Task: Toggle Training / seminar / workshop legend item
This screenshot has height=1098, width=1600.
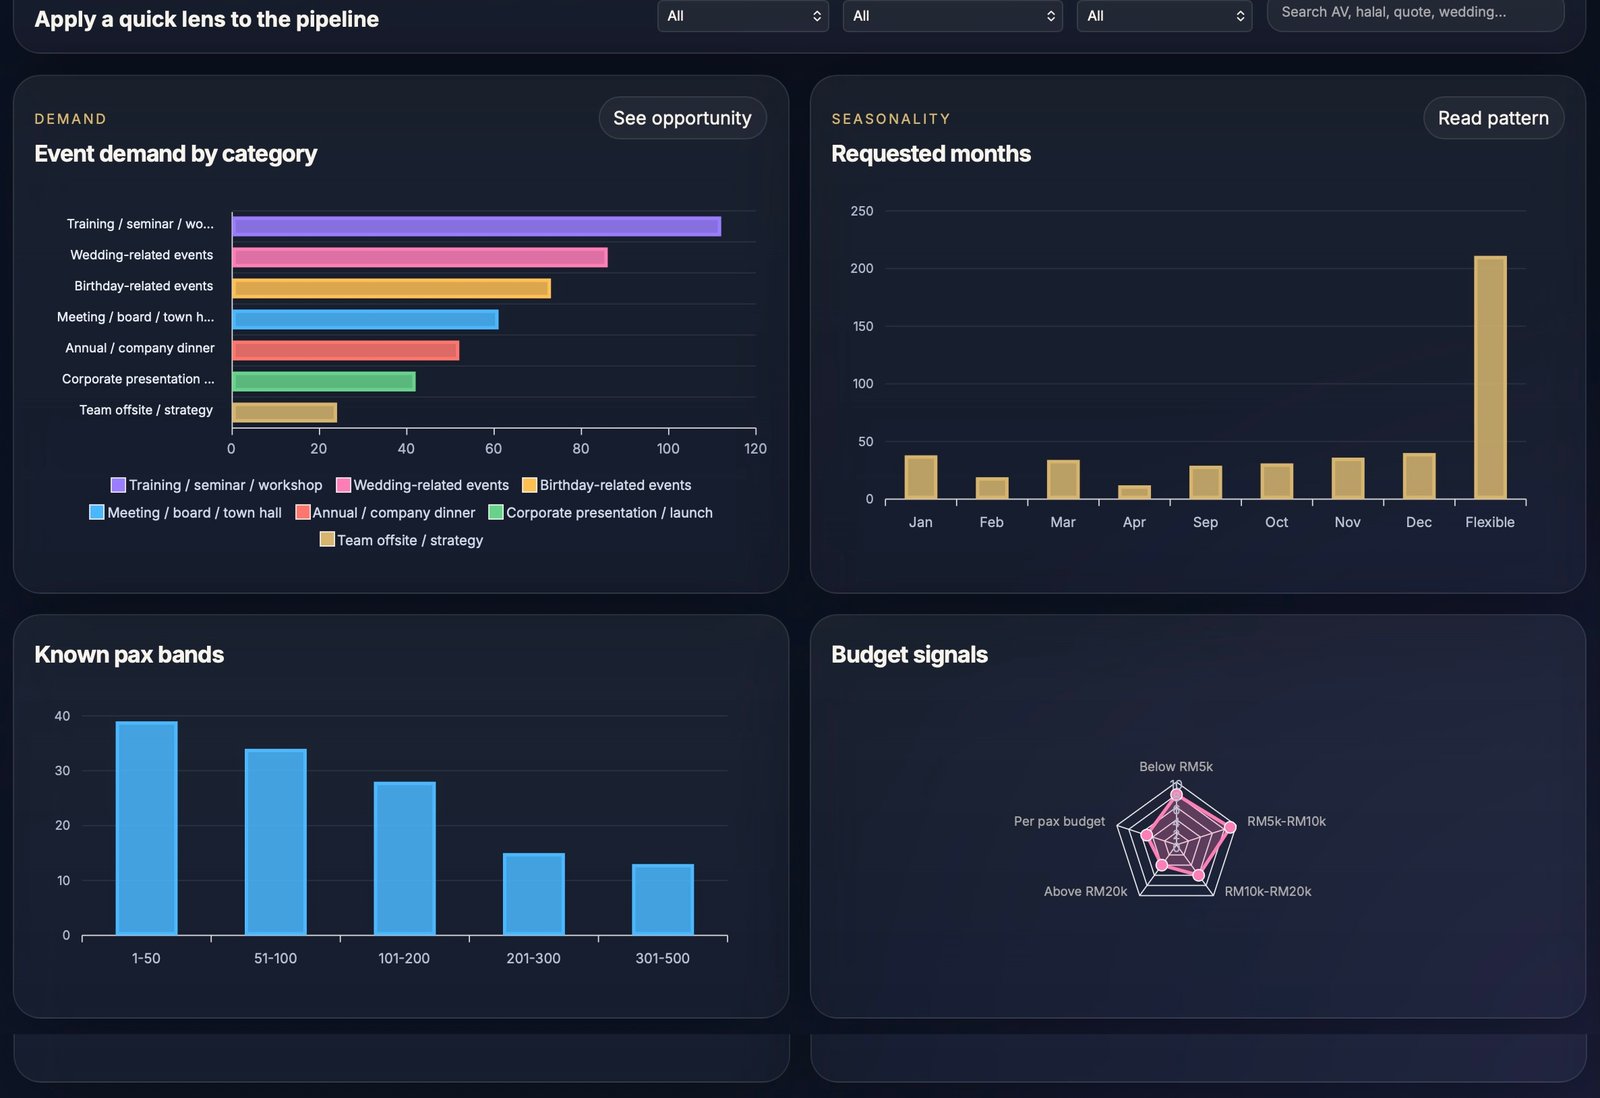Action: [216, 485]
